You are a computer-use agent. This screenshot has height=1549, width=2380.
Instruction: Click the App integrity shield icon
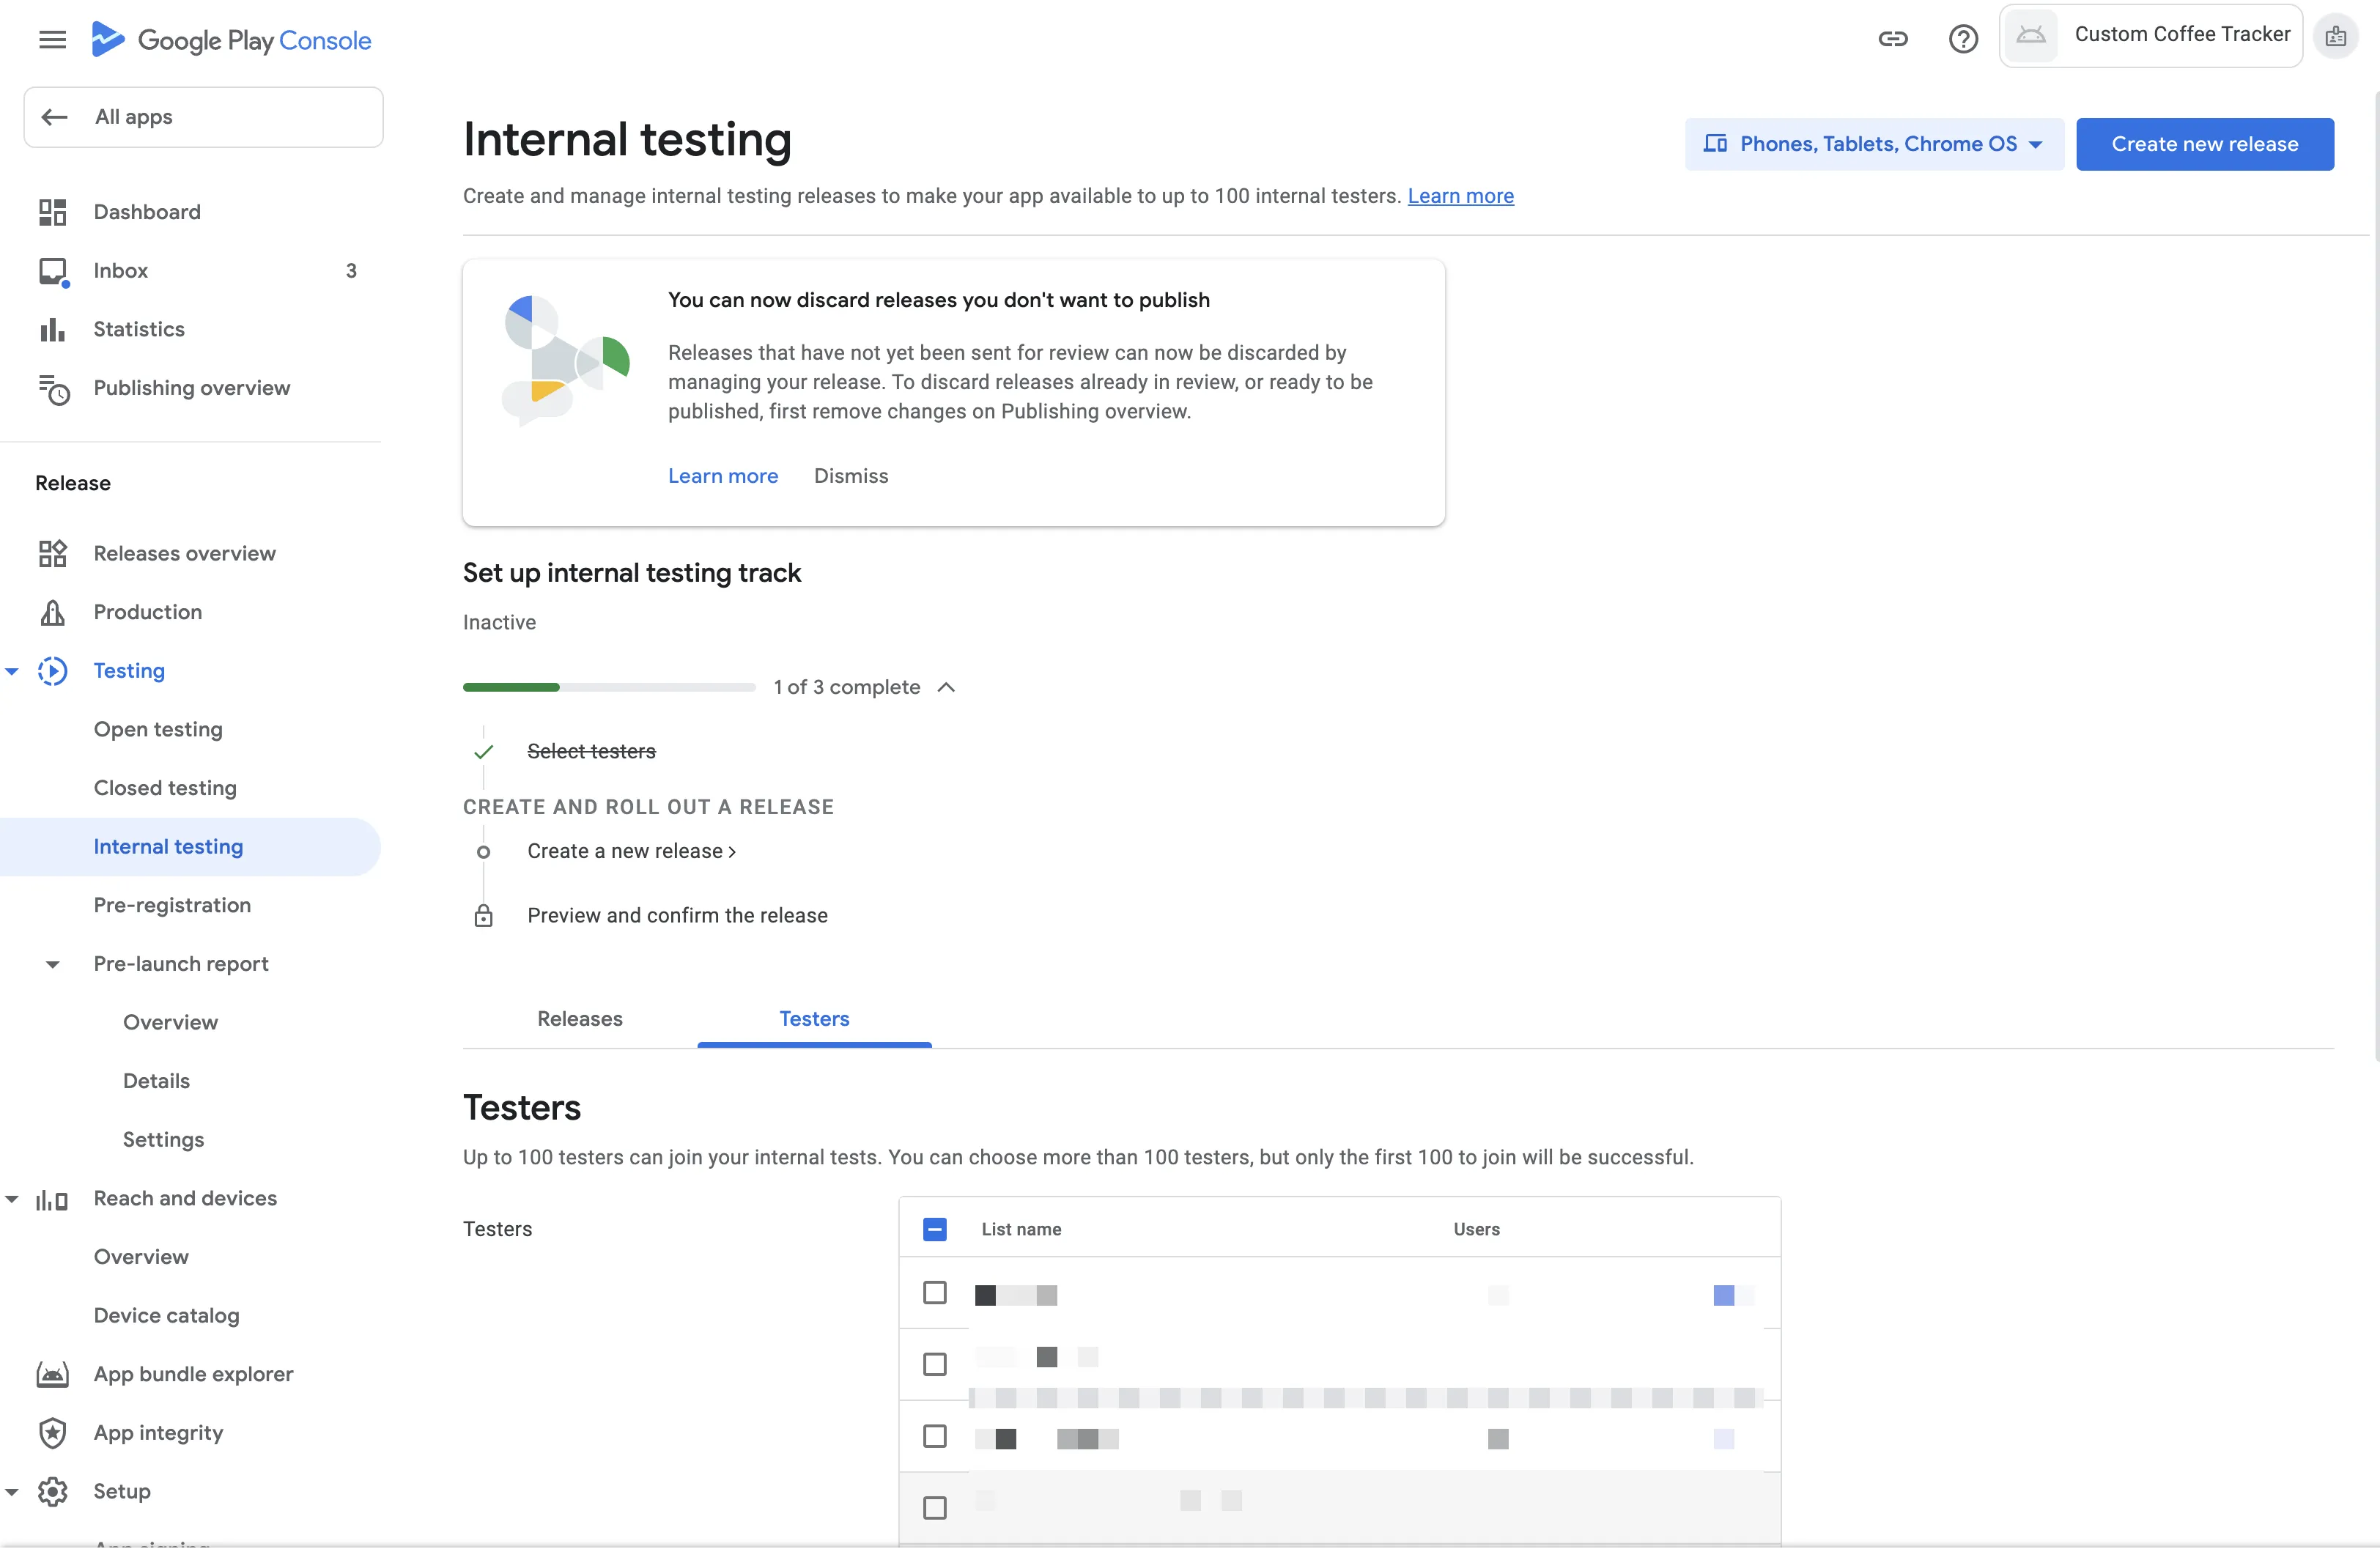click(x=52, y=1433)
